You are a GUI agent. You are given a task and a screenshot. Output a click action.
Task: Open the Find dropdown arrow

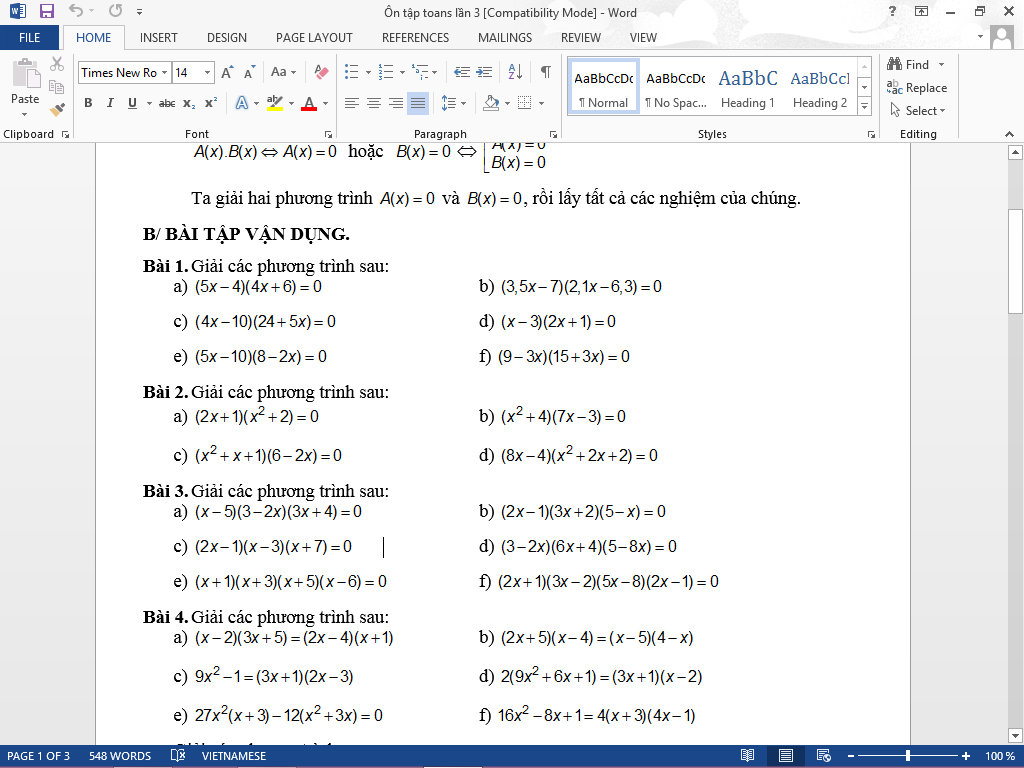click(941, 65)
